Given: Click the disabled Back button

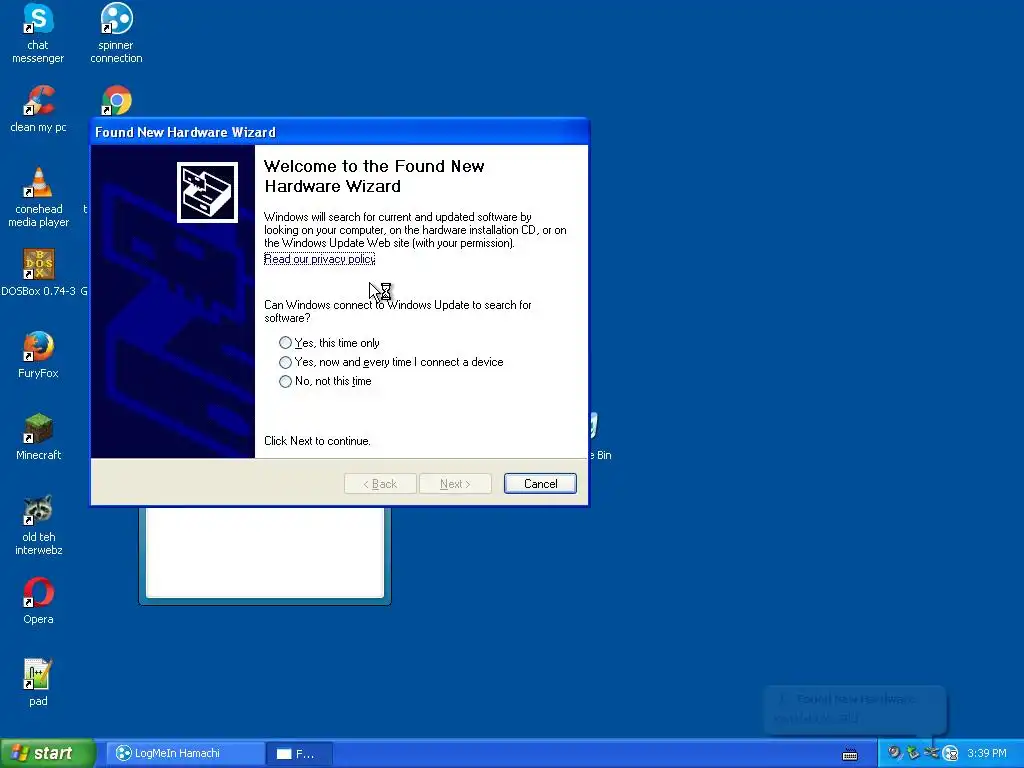Looking at the screenshot, I should 380,484.
